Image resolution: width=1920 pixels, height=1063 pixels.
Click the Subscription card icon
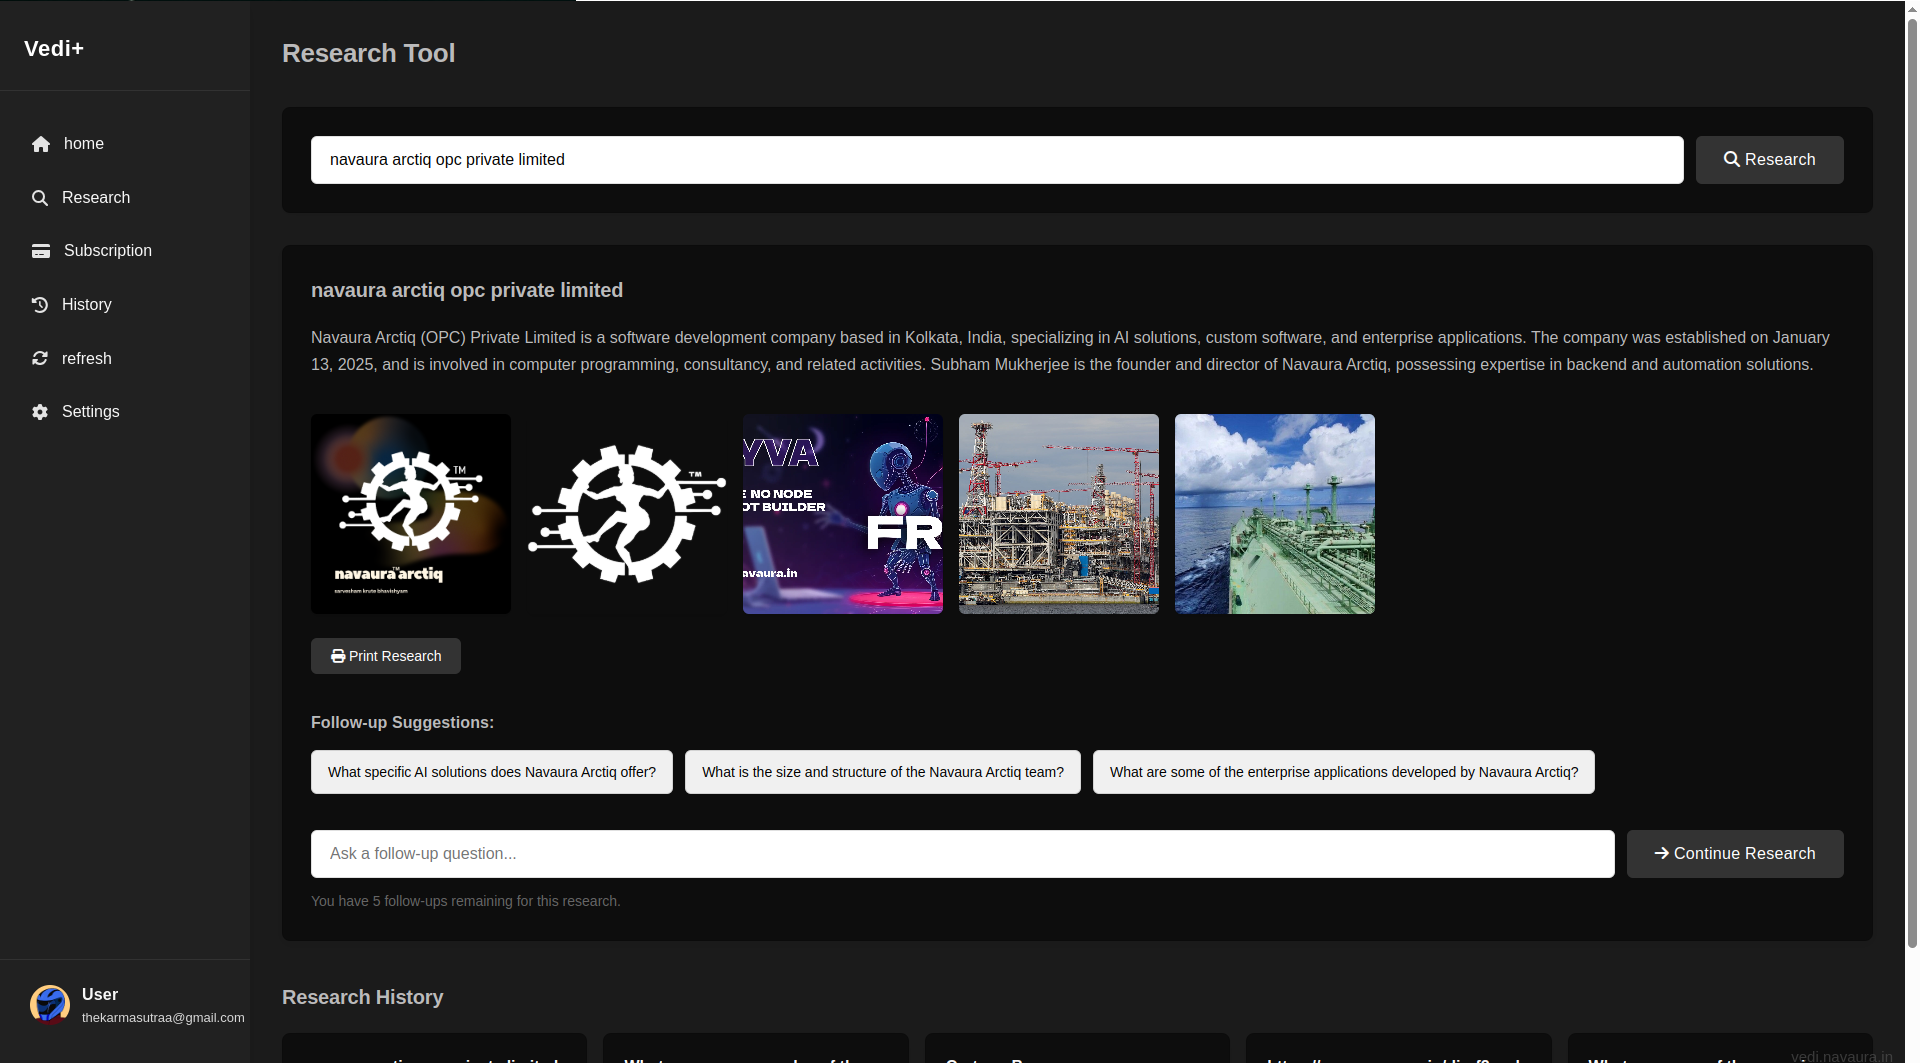coord(41,251)
